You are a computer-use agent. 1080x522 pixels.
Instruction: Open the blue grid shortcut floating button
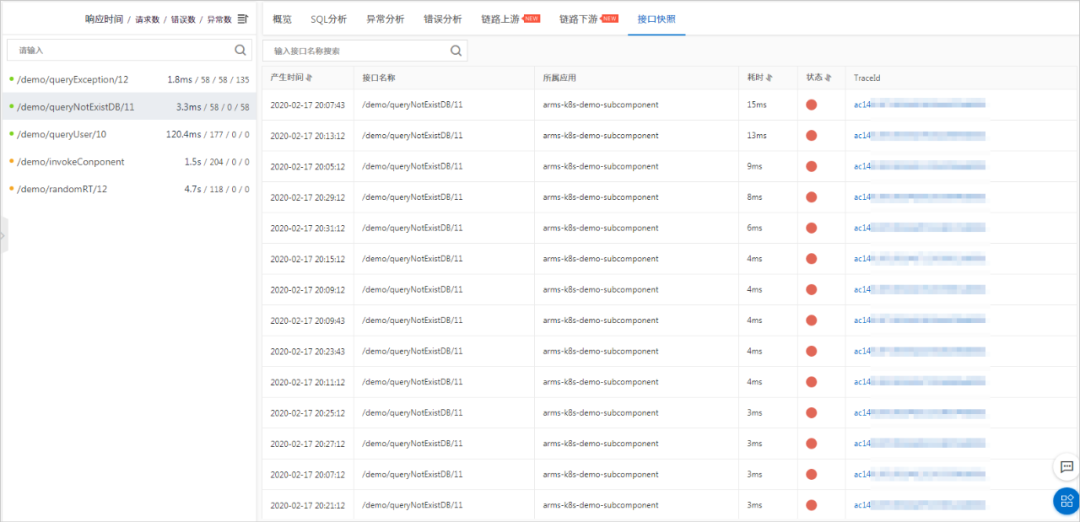pos(1066,501)
